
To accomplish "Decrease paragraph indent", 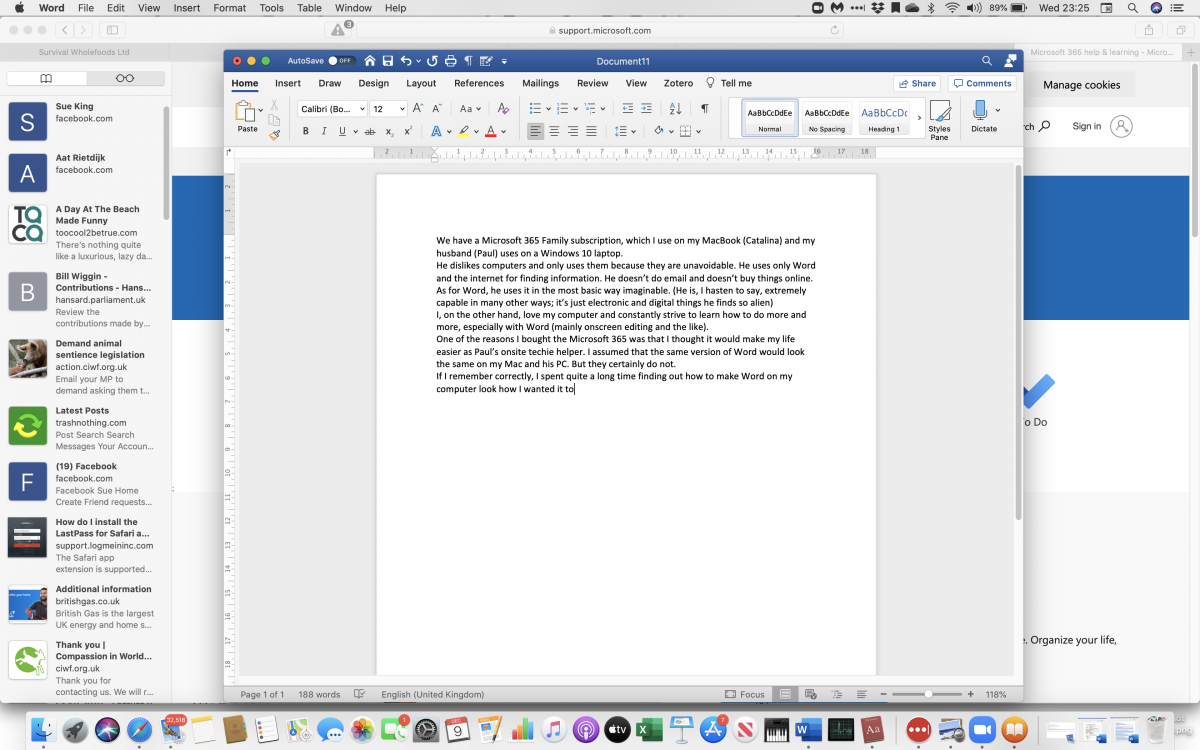I will 627,108.
